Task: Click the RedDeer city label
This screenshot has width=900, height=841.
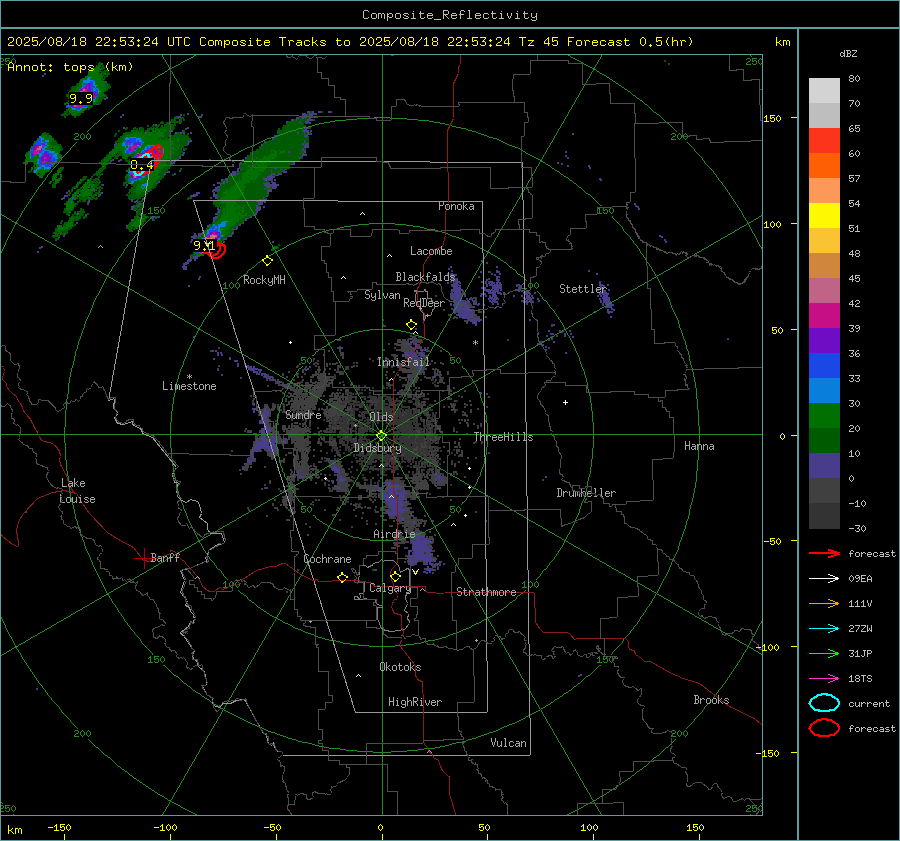Action: (424, 303)
